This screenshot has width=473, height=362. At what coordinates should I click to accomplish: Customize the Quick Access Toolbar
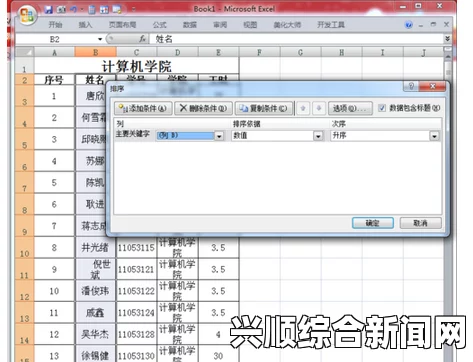[x=133, y=10]
